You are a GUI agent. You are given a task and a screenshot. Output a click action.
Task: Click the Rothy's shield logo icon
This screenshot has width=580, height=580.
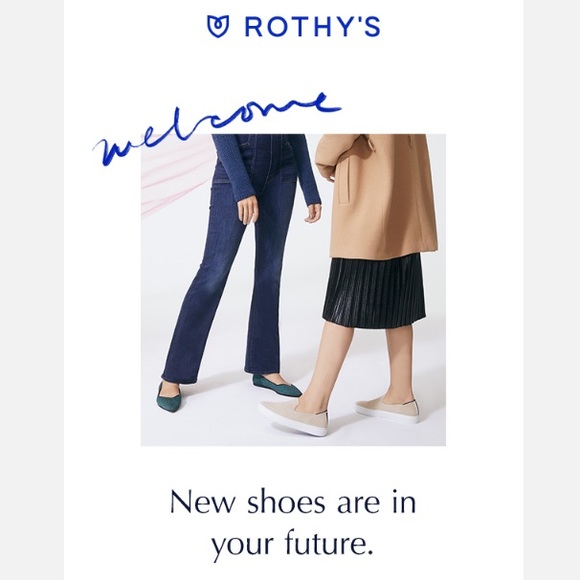point(218,26)
